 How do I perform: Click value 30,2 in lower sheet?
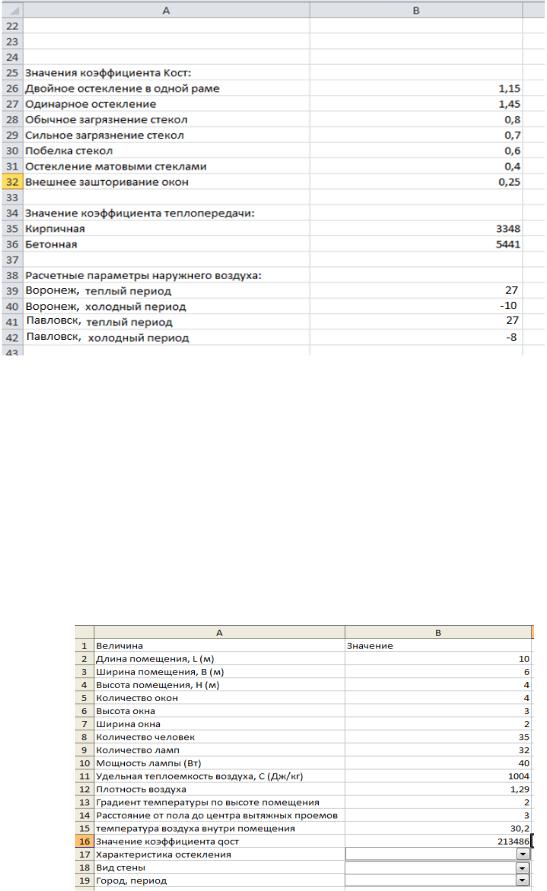[x=520, y=828]
